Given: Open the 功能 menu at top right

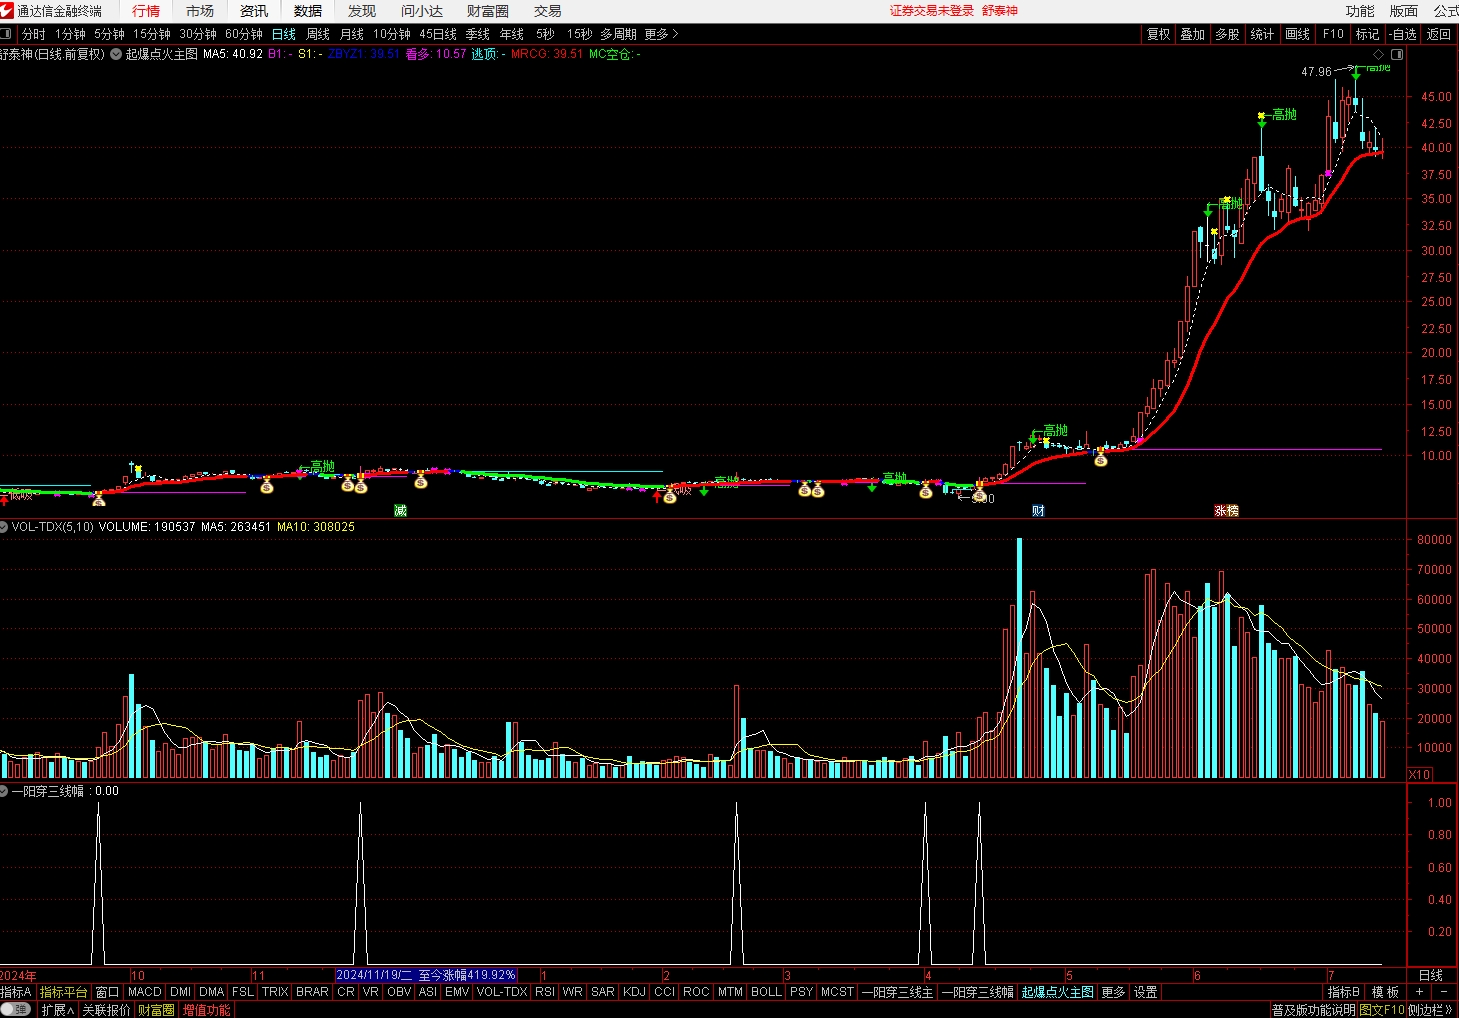Looking at the screenshot, I should point(1360,11).
